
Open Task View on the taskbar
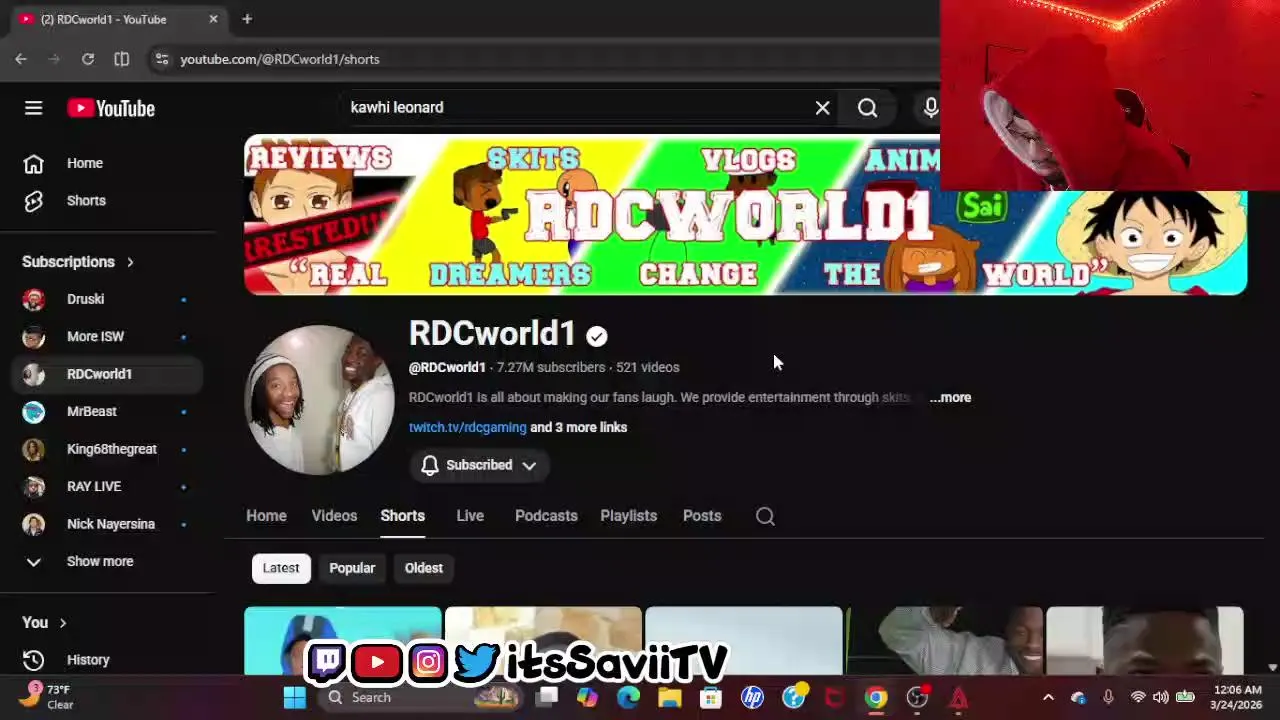[x=546, y=697]
